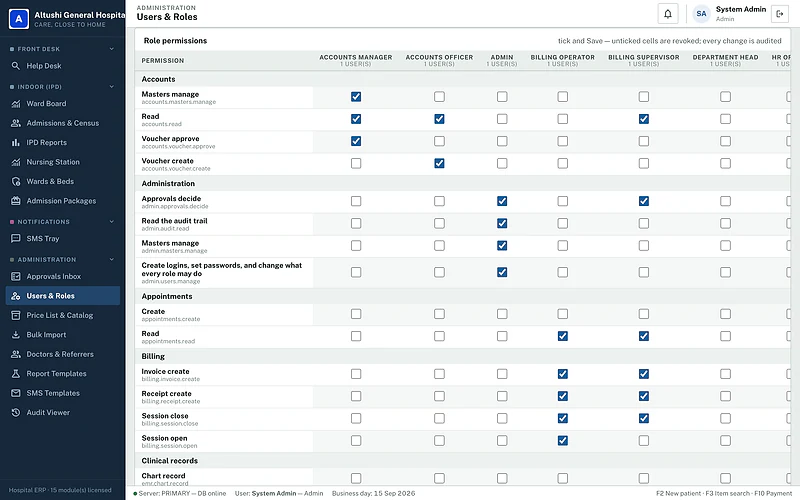This screenshot has width=800, height=500.
Task: Collapse the Administration sidebar section
Action: pos(112,259)
